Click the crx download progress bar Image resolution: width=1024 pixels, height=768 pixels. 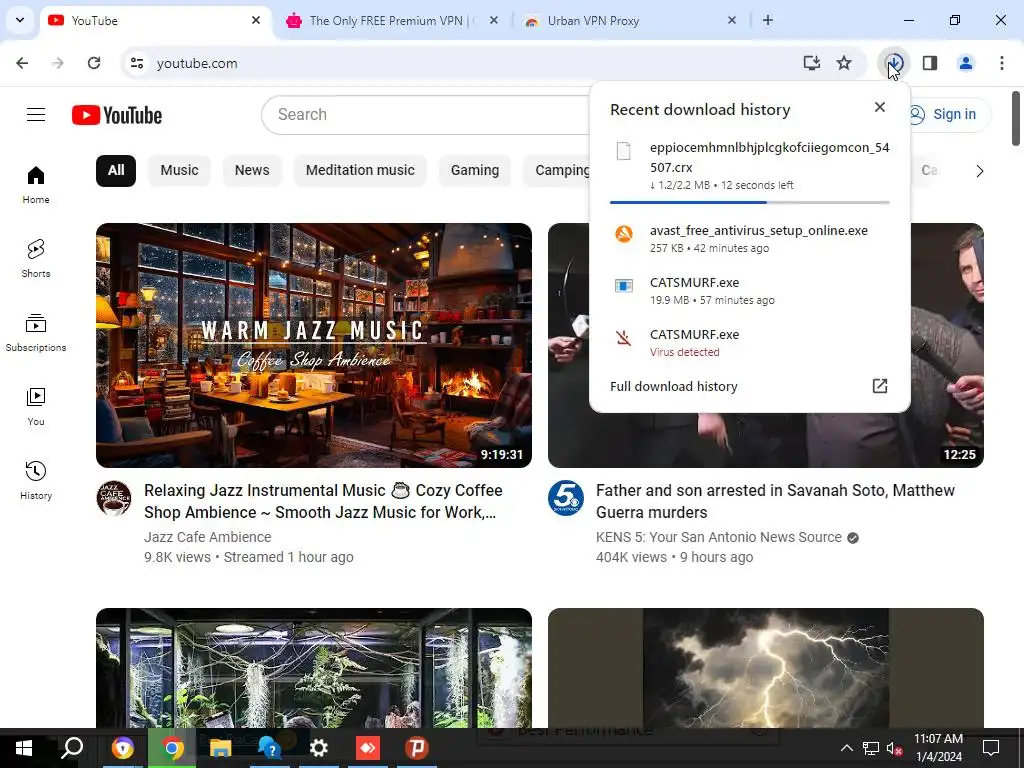749,202
